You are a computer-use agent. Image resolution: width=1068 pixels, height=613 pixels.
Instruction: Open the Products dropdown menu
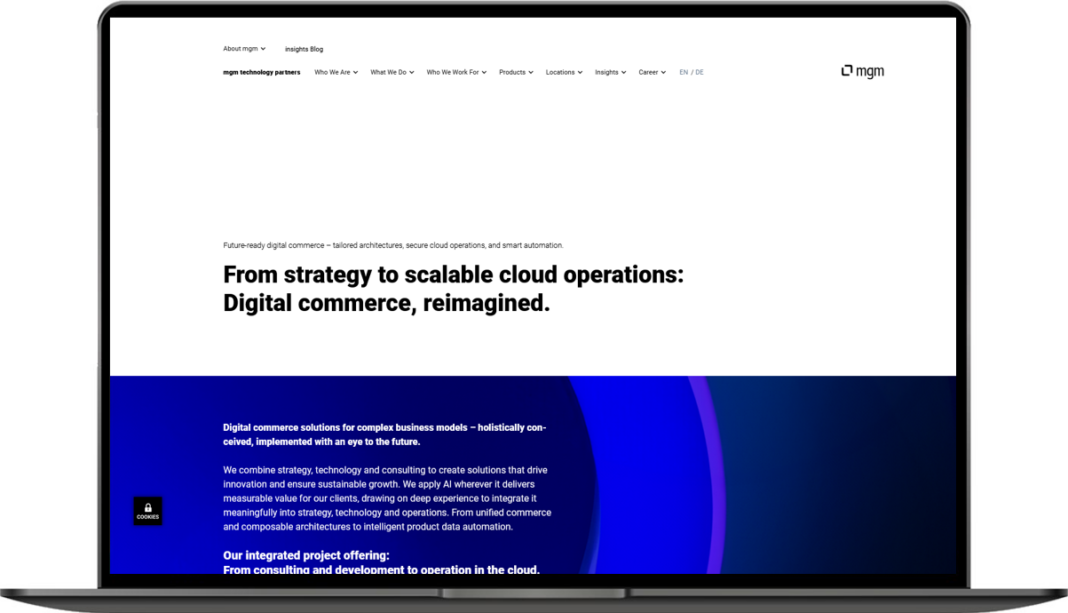516,72
